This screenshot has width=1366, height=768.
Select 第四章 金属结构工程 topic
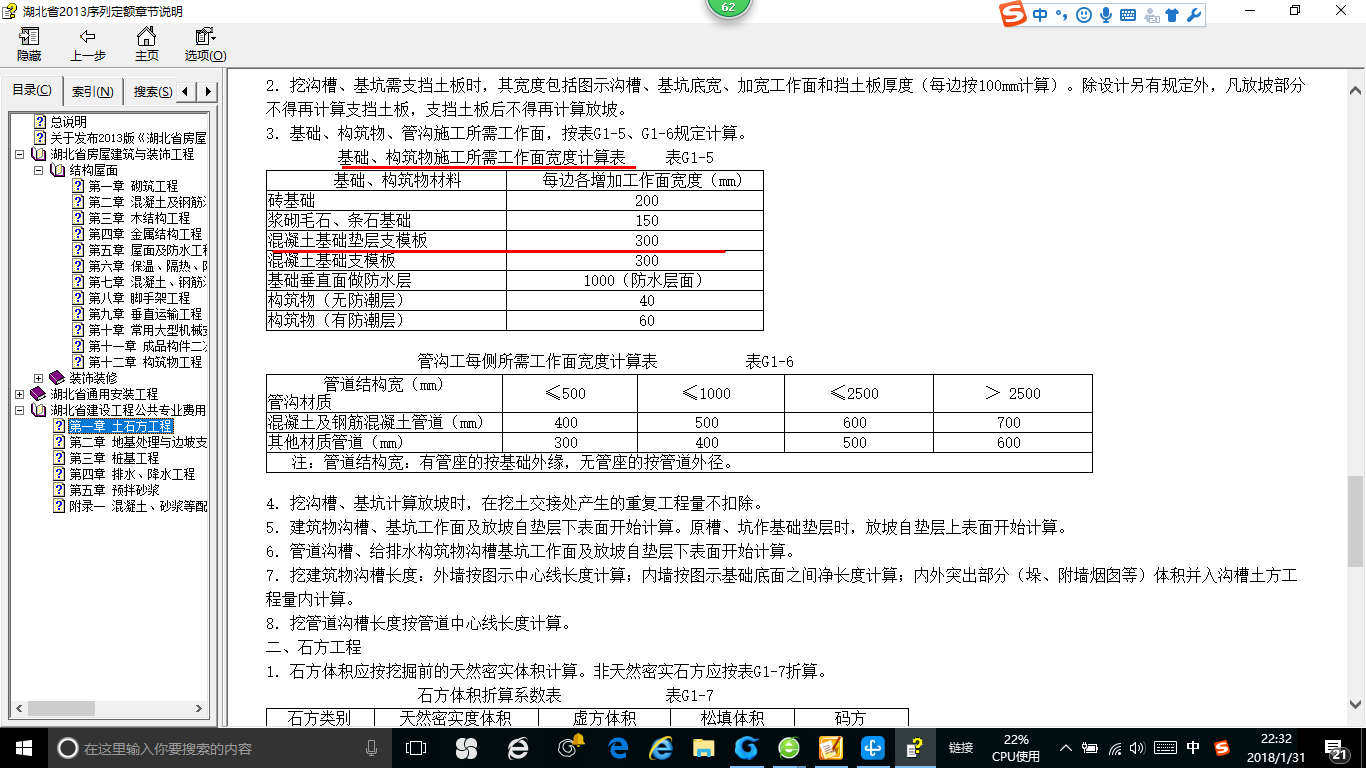point(145,234)
